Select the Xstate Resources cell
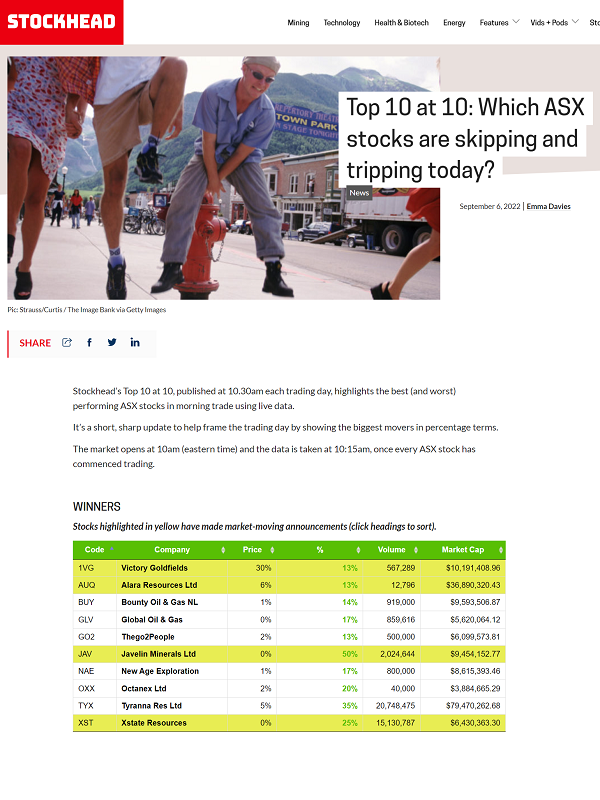This screenshot has height=800, width=600. click(x=172, y=723)
